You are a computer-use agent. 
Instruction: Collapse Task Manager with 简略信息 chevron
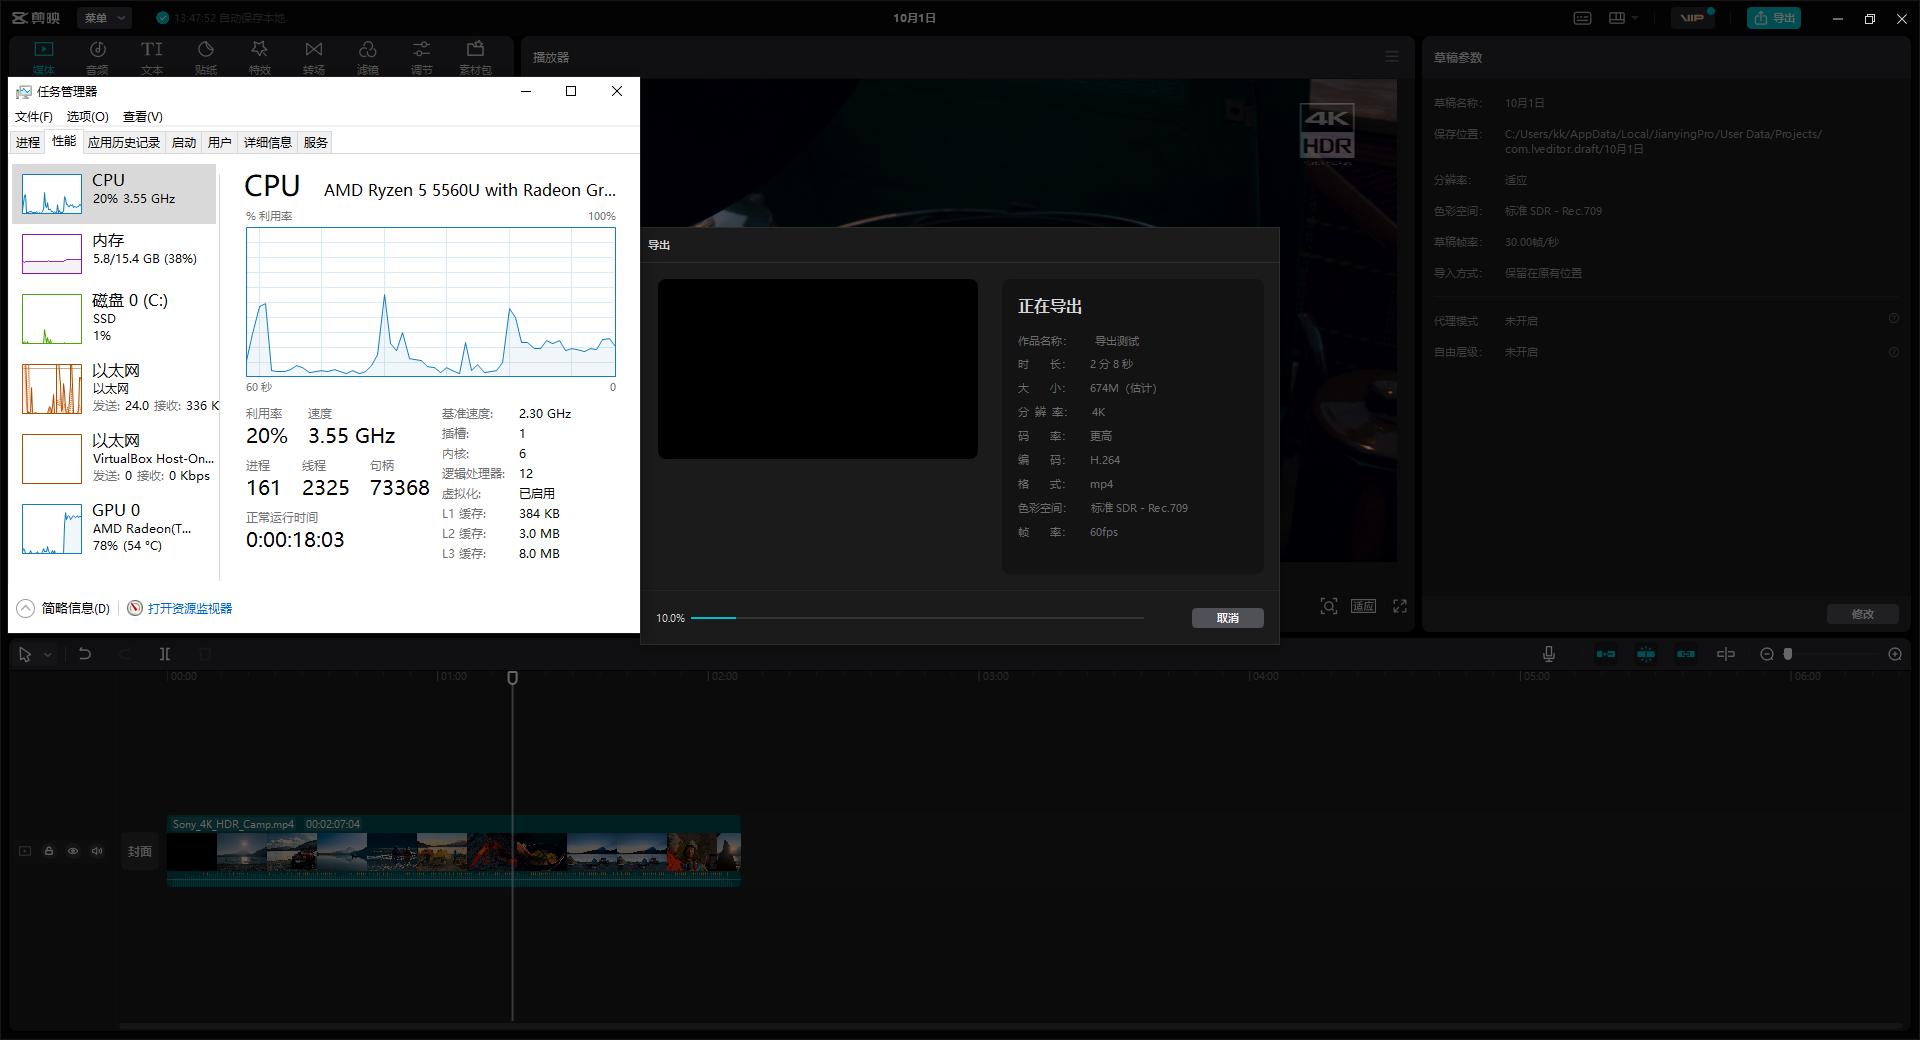coord(26,608)
